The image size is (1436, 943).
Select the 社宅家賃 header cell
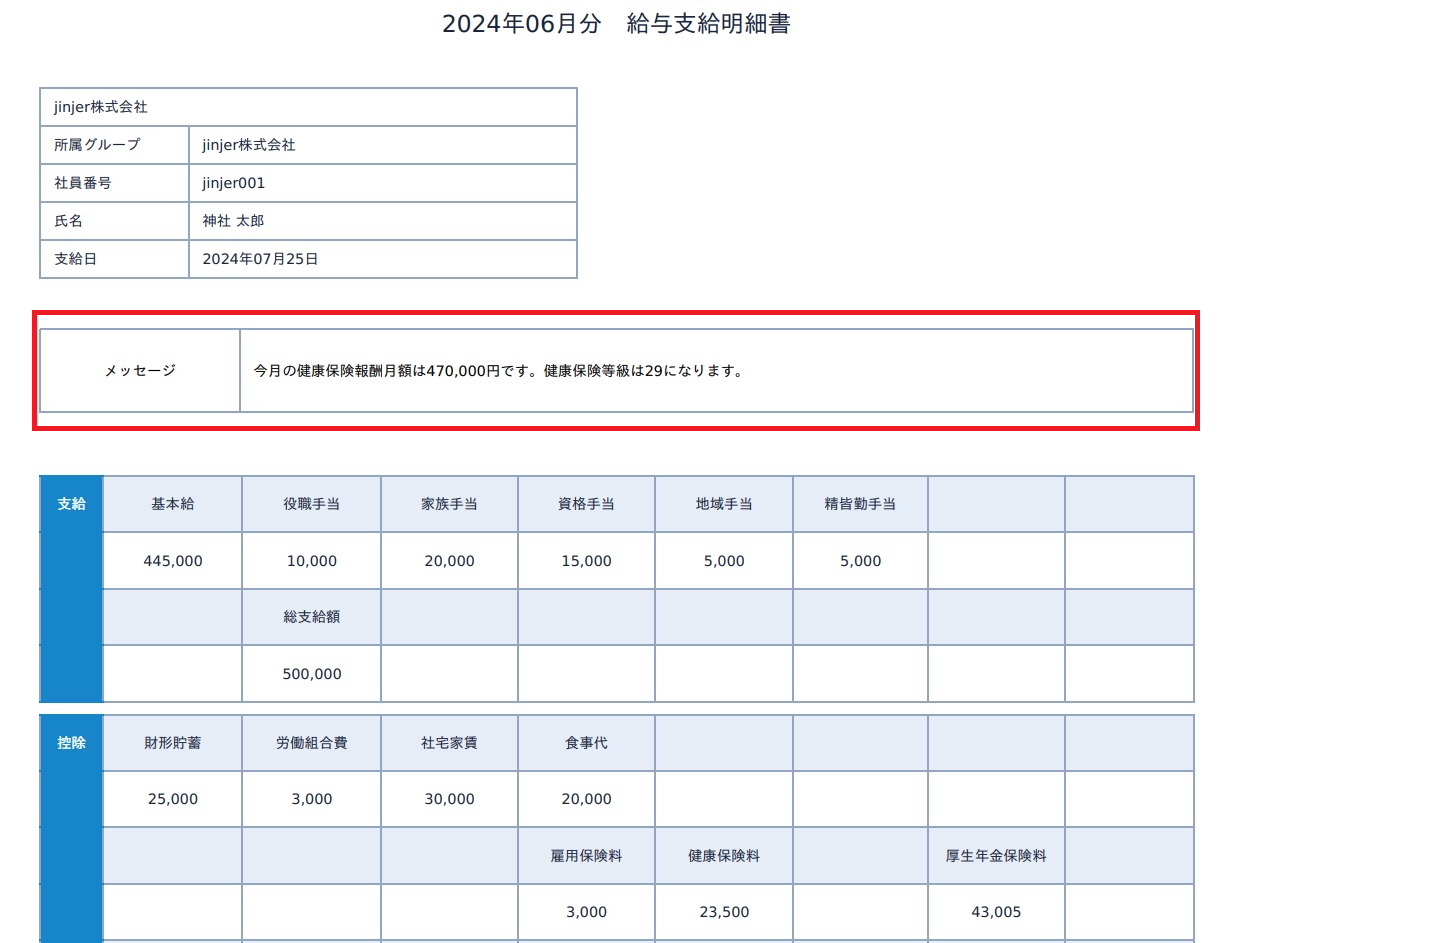coord(450,743)
